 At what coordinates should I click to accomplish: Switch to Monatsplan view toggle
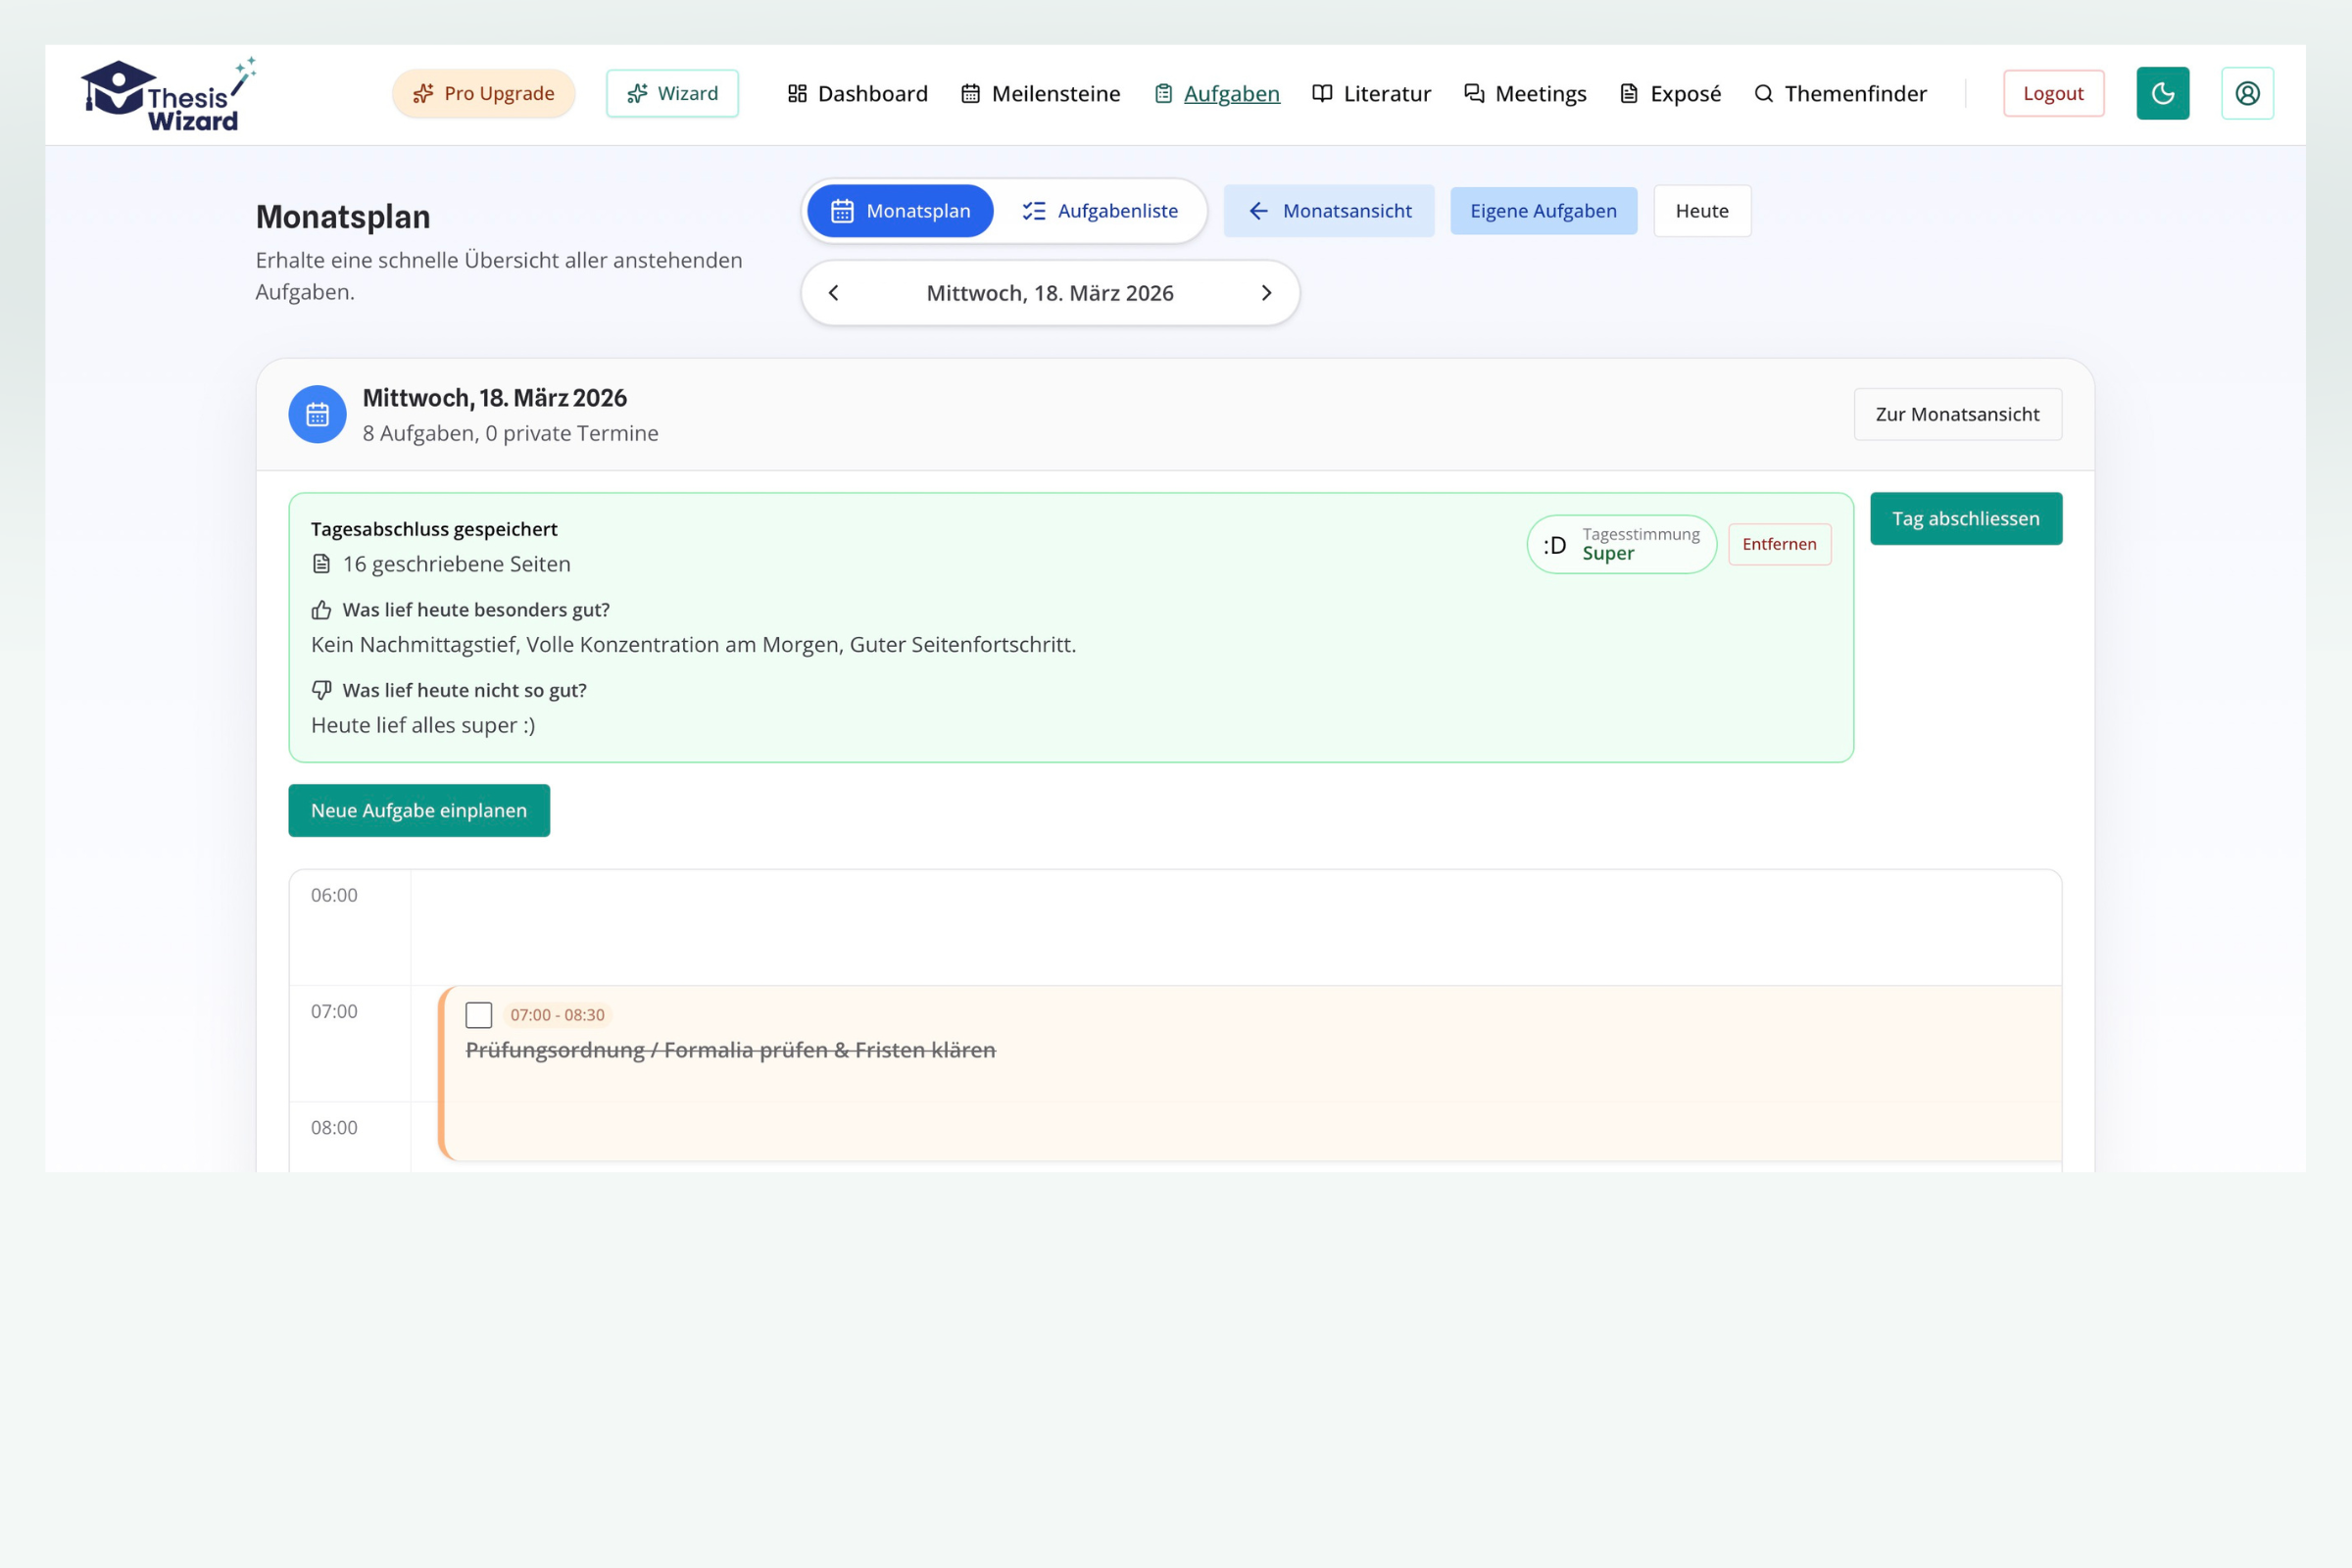point(900,211)
